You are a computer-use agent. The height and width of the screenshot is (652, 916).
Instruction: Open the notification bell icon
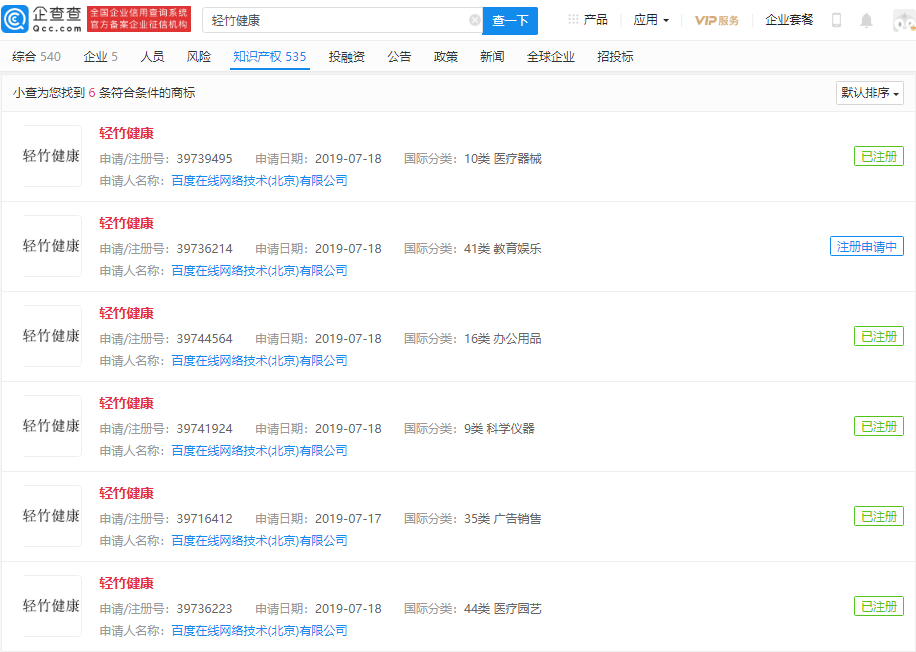tap(868, 19)
